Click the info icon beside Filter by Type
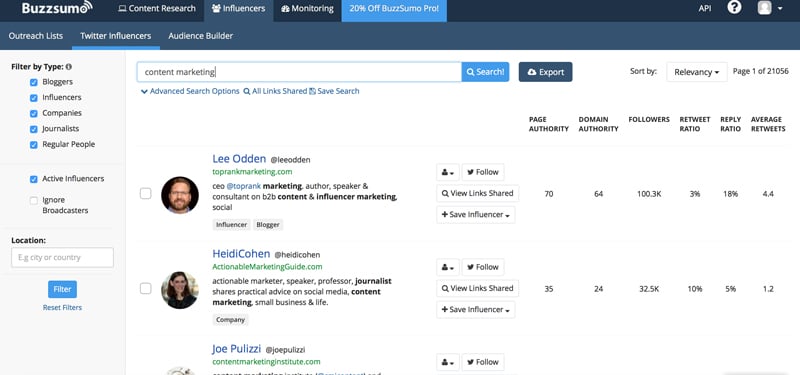Screen dimensions: 800x375 (69, 67)
